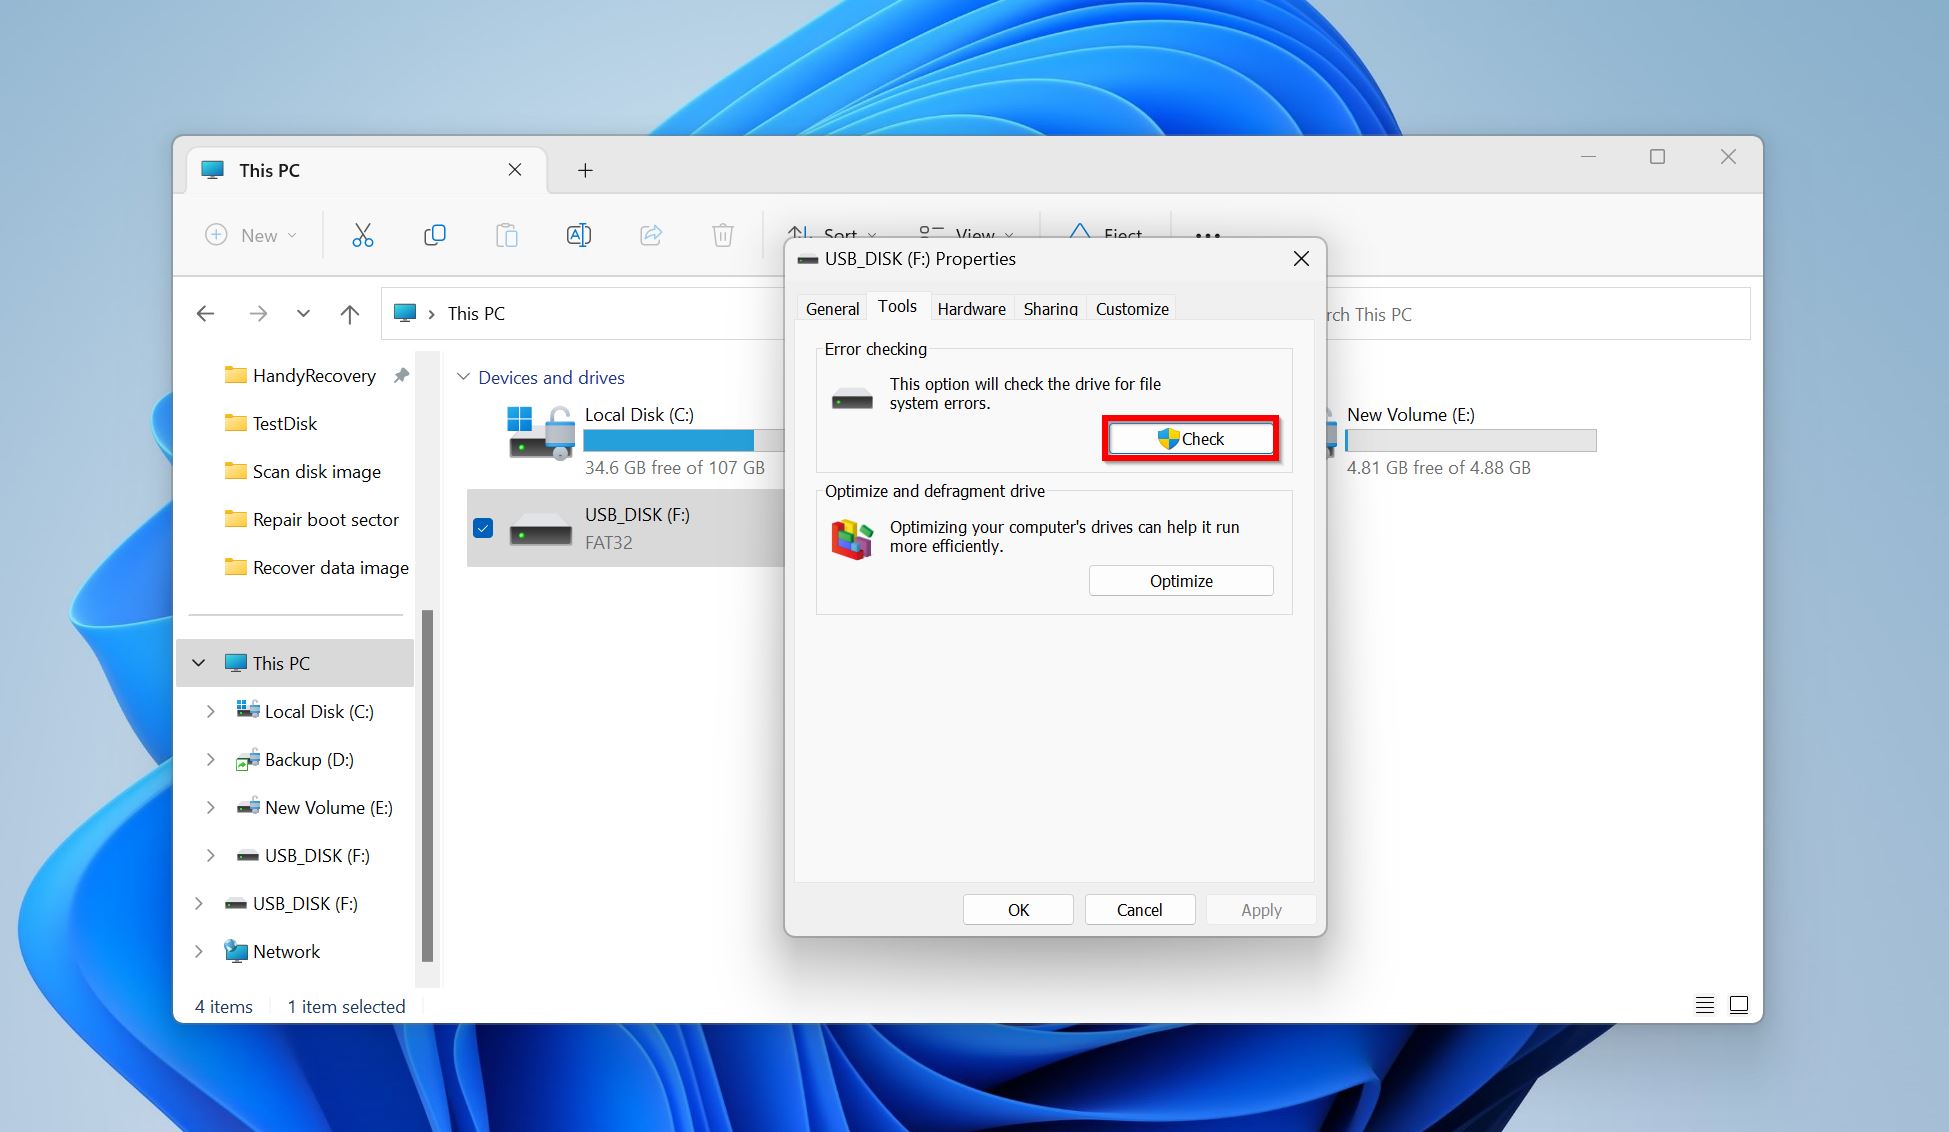This screenshot has height=1132, width=1949.
Task: Switch to the Hardware tab
Action: [971, 309]
